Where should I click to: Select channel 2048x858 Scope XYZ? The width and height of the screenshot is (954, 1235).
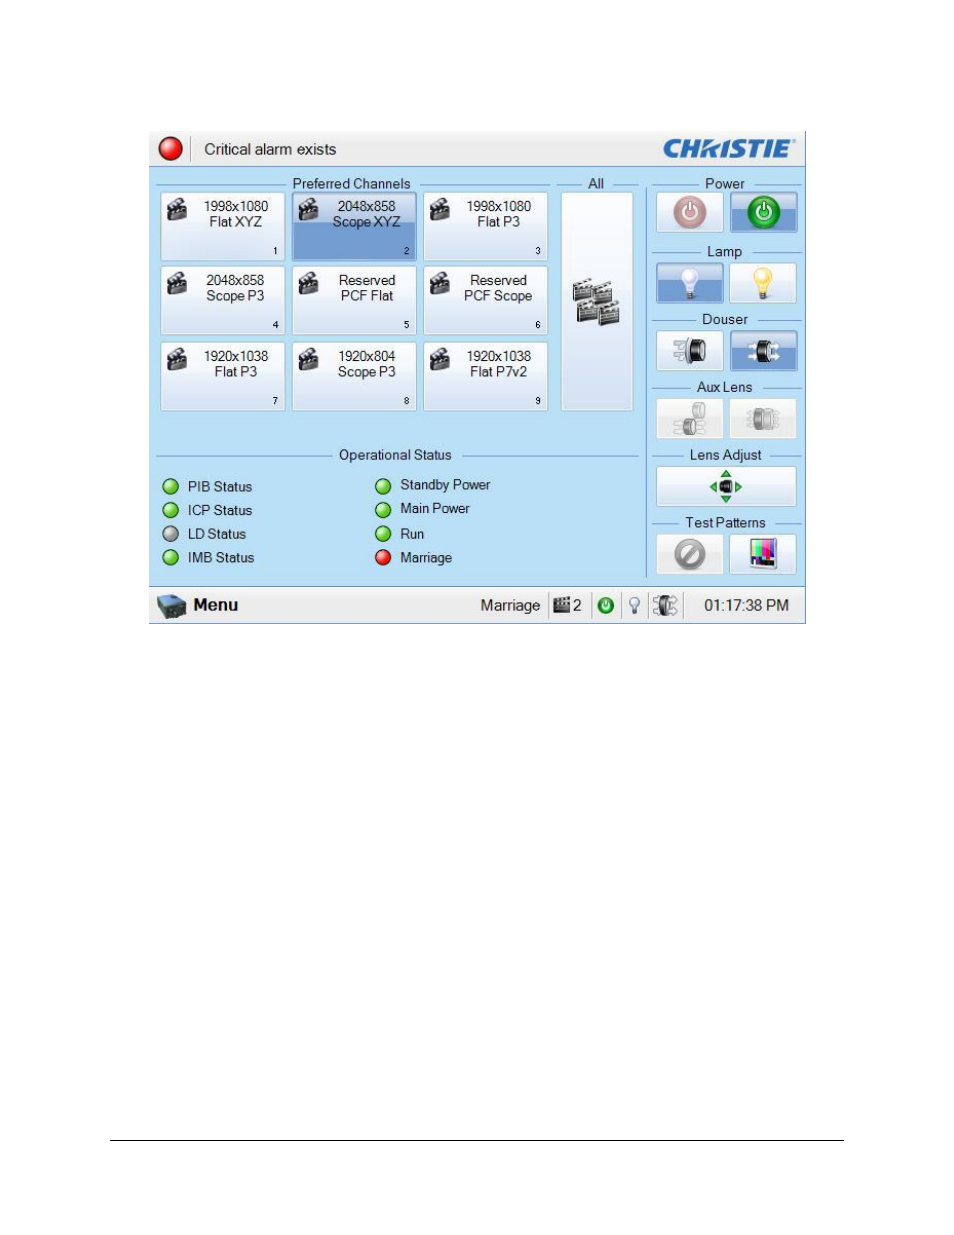pyautogui.click(x=354, y=227)
